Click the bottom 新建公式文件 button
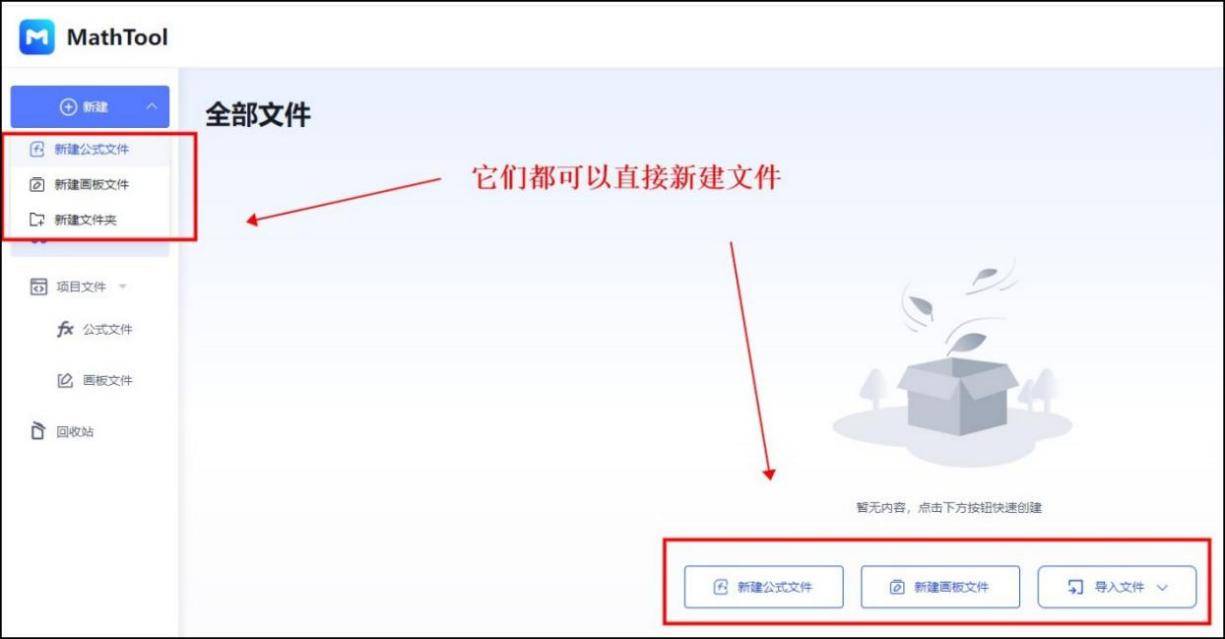 coord(764,587)
